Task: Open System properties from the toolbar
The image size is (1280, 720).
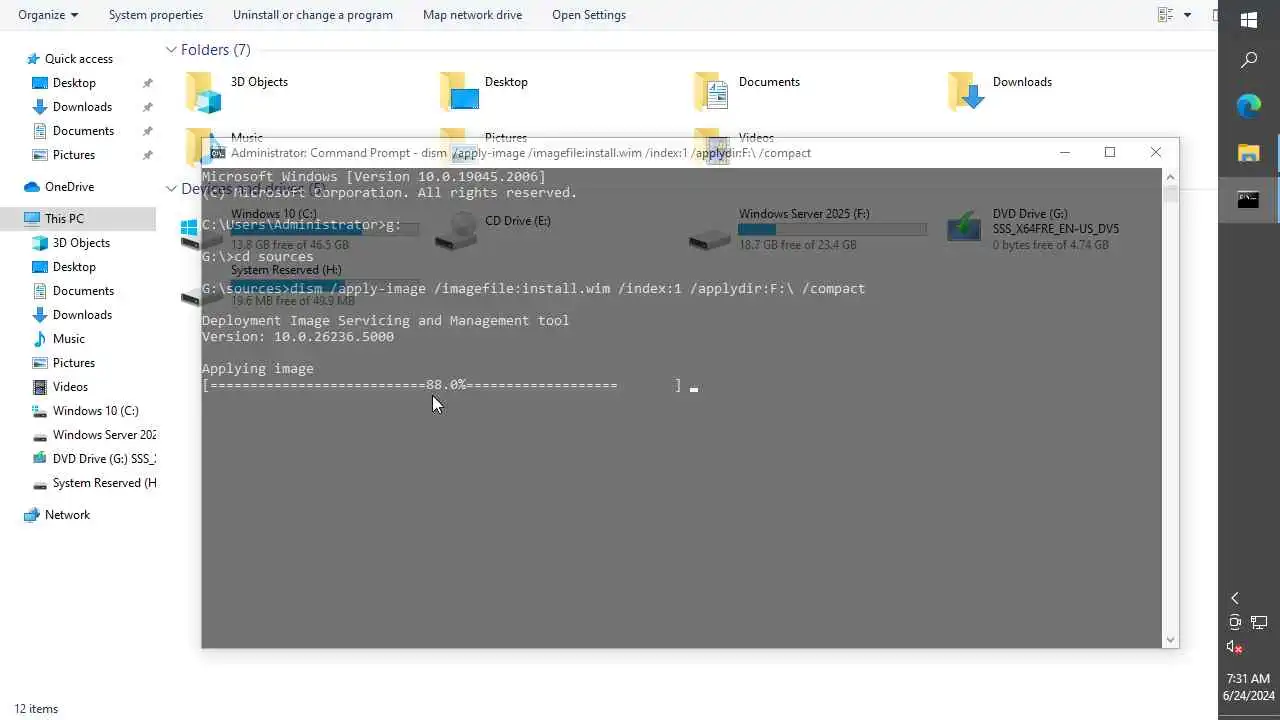Action: 156,15
